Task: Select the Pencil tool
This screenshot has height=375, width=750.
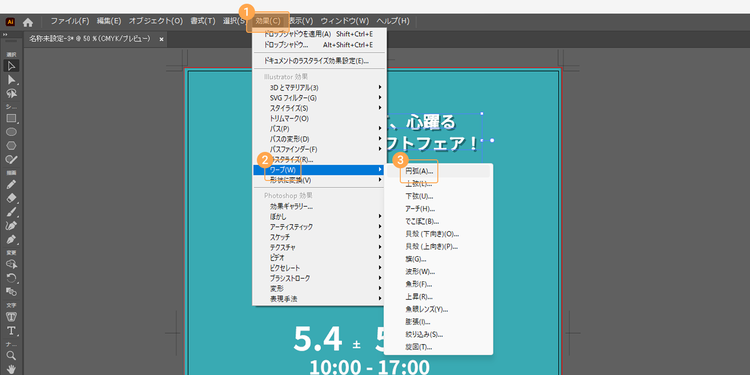Action: point(11,184)
